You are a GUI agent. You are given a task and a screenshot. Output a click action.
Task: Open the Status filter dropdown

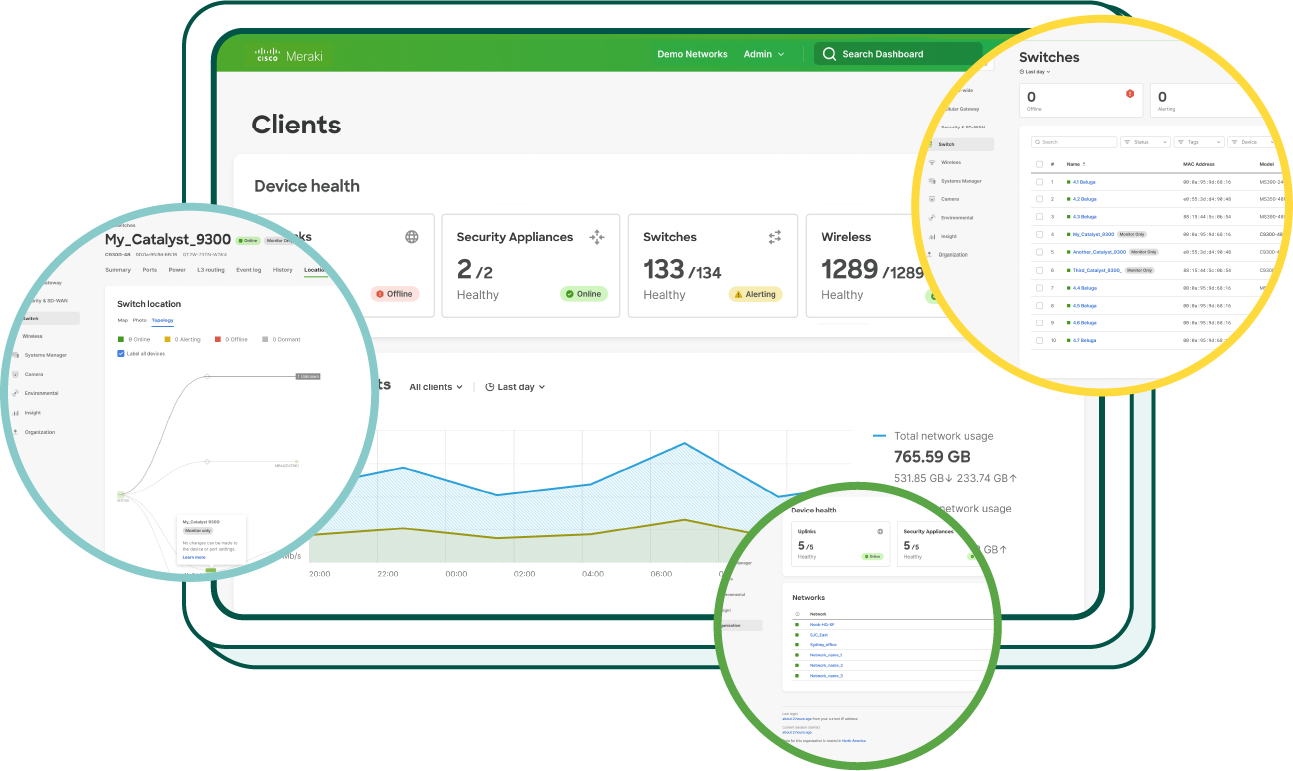pyautogui.click(x=1145, y=142)
